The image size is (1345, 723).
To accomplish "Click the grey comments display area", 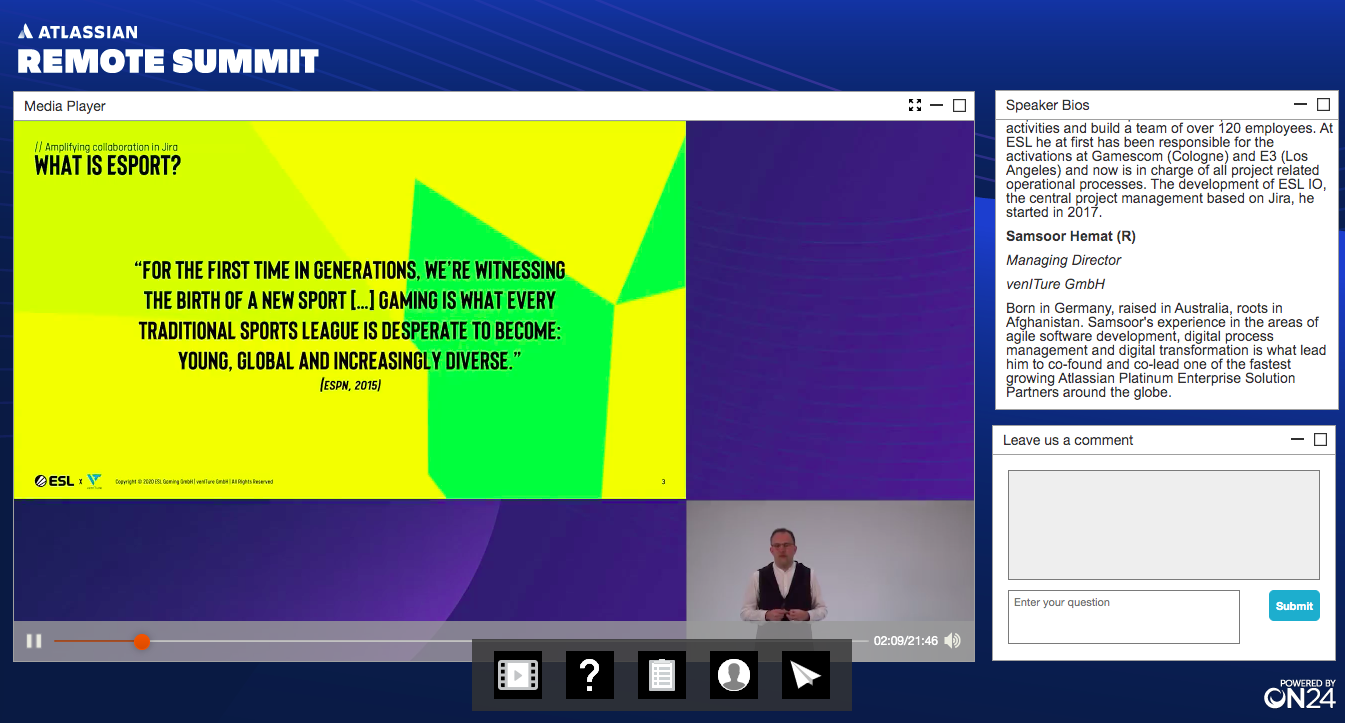I will point(1164,525).
